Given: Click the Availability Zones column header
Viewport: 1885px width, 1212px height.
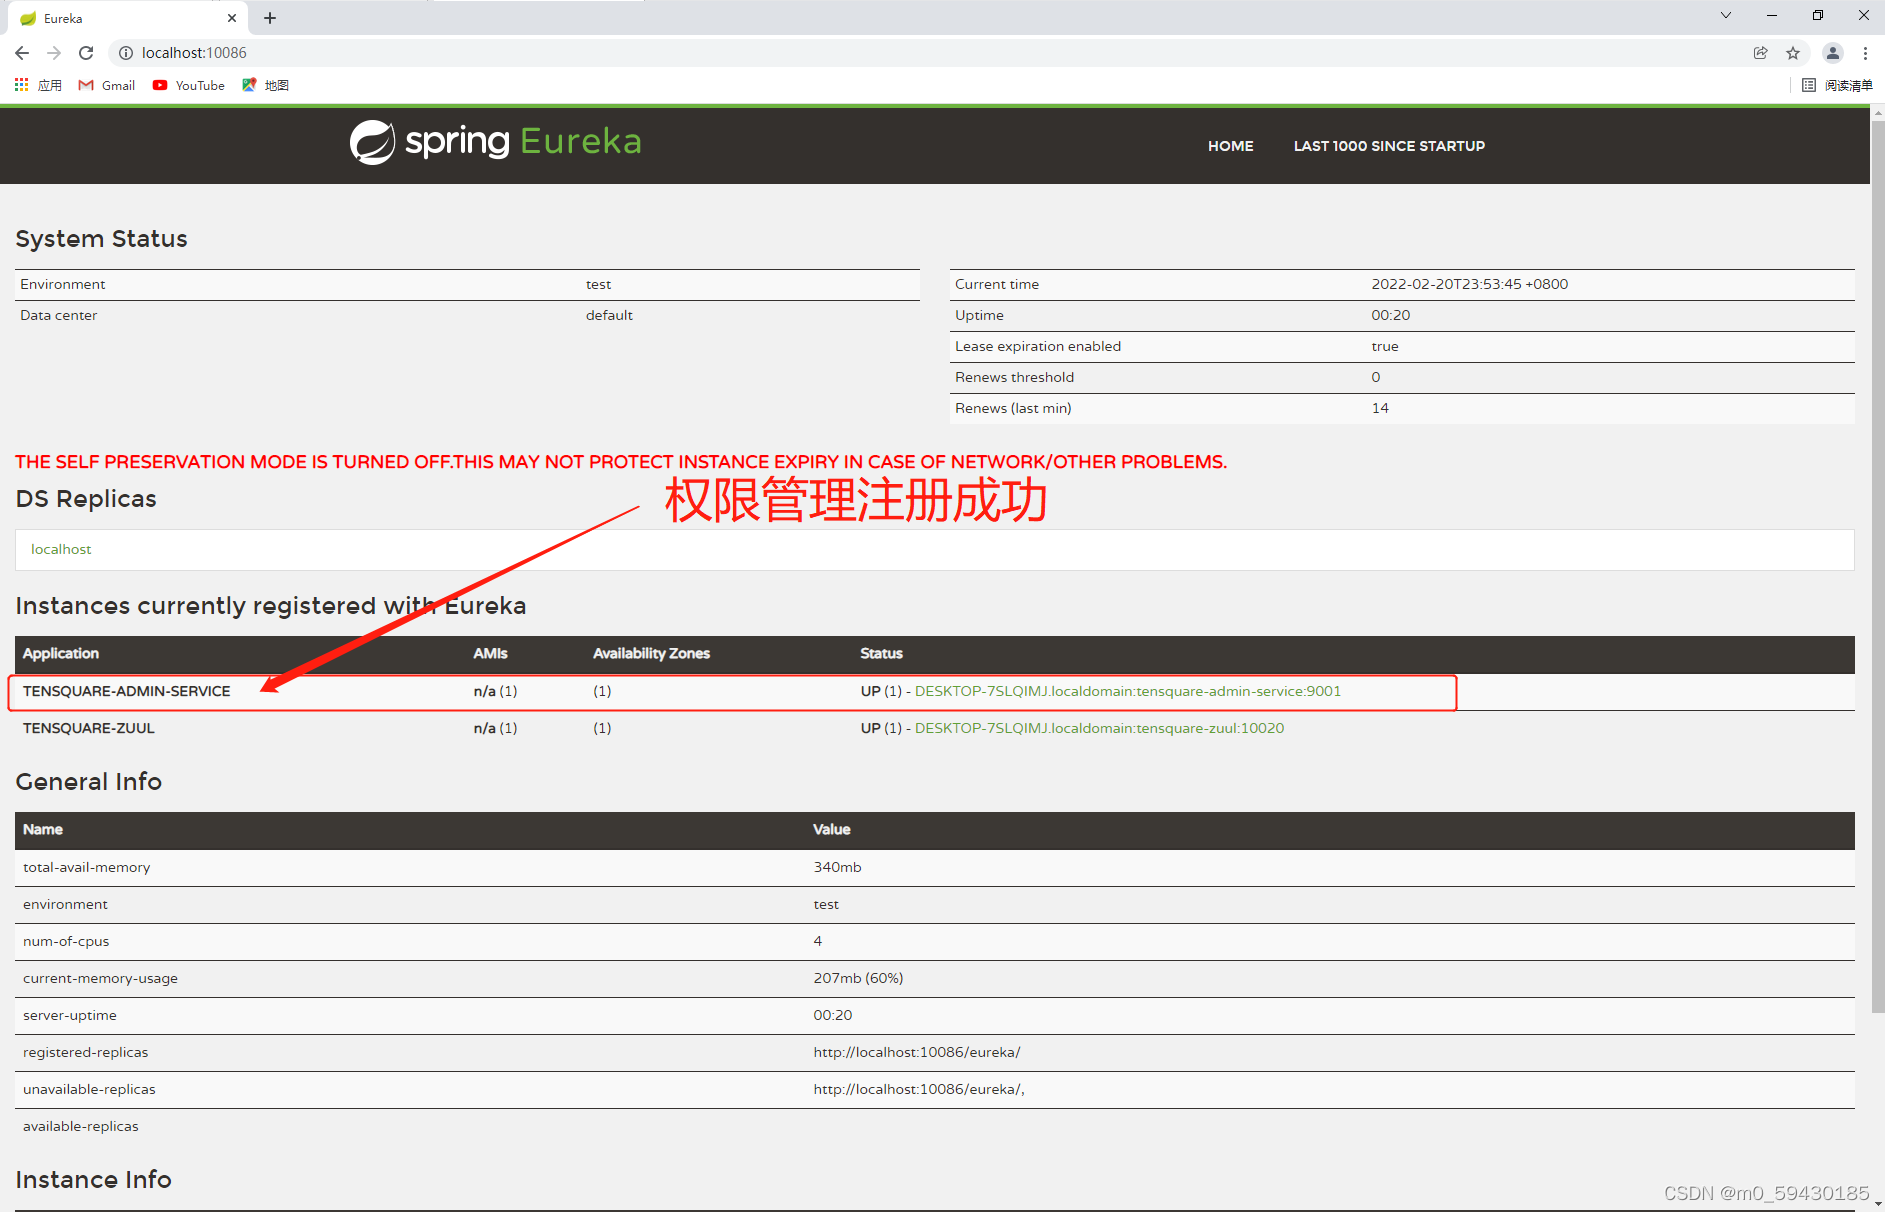Looking at the screenshot, I should click(x=651, y=653).
